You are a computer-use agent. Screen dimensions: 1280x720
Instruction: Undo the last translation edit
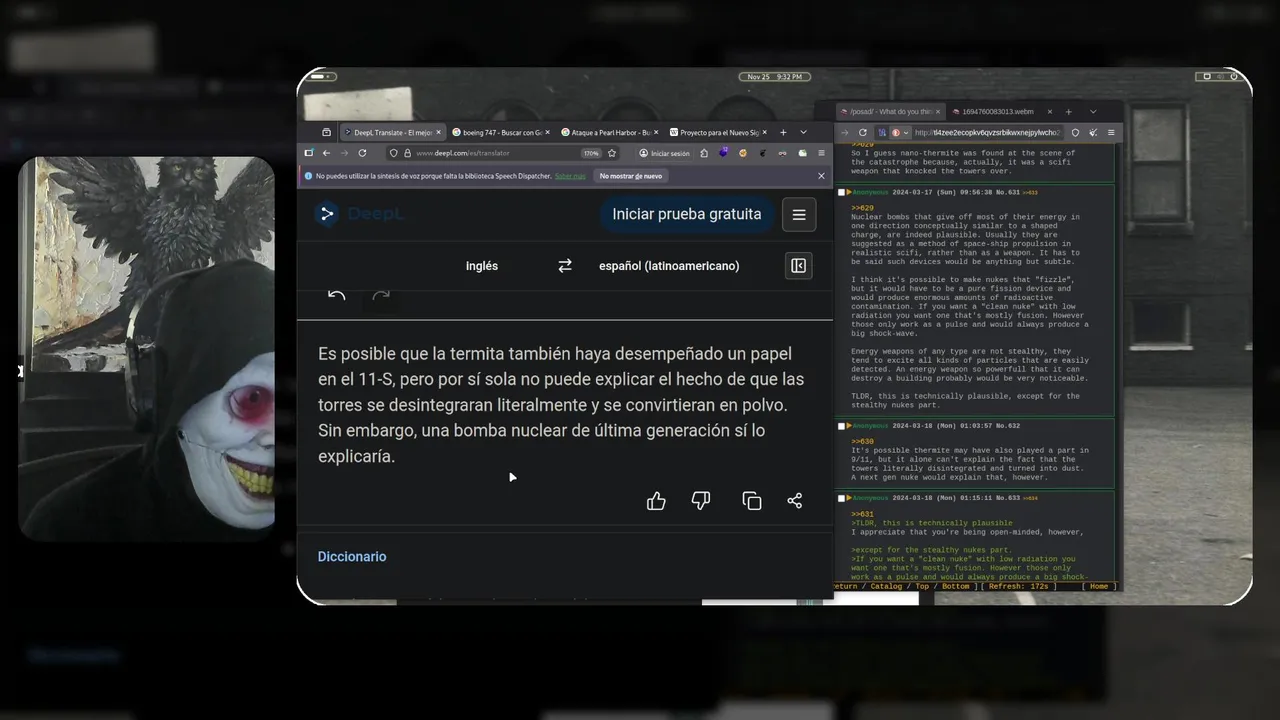(337, 296)
